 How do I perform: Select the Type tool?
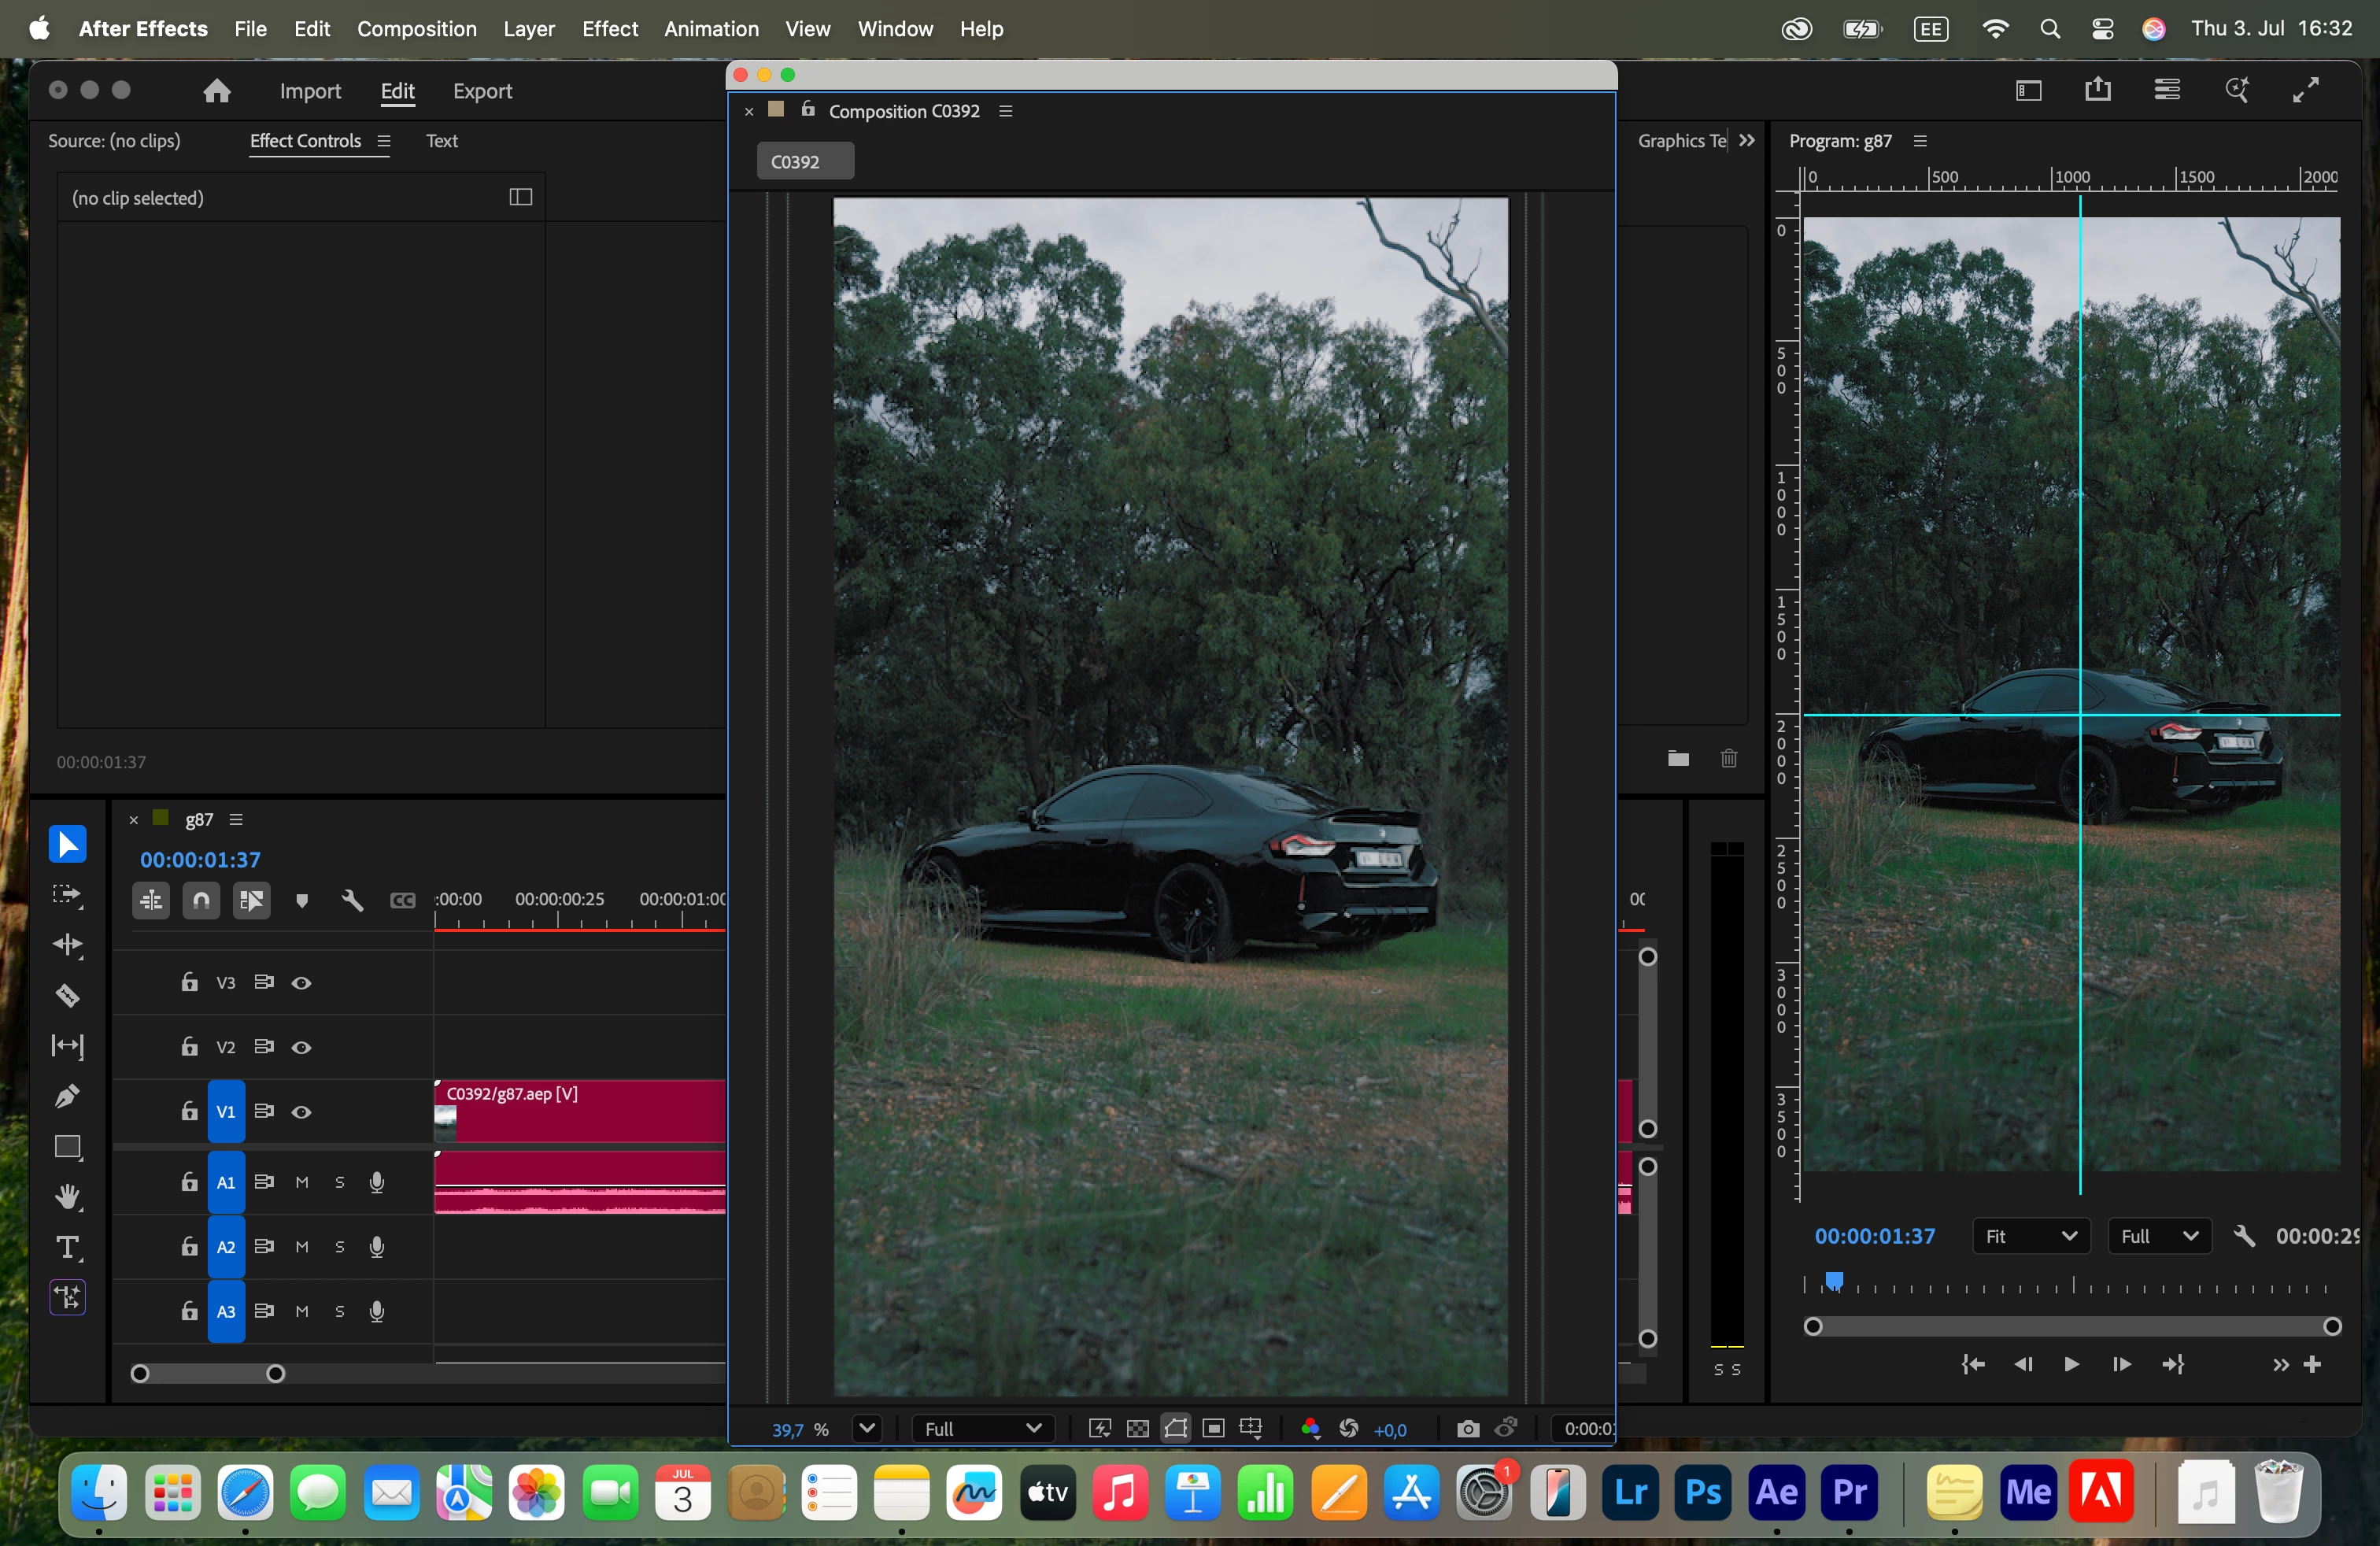point(67,1247)
